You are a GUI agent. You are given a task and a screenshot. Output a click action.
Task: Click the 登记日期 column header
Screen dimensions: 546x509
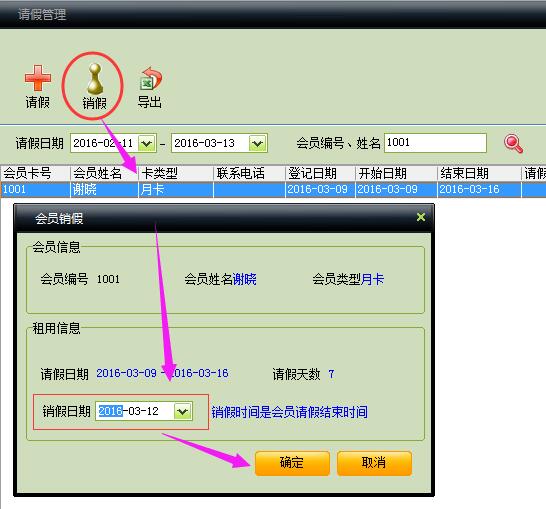(x=320, y=173)
